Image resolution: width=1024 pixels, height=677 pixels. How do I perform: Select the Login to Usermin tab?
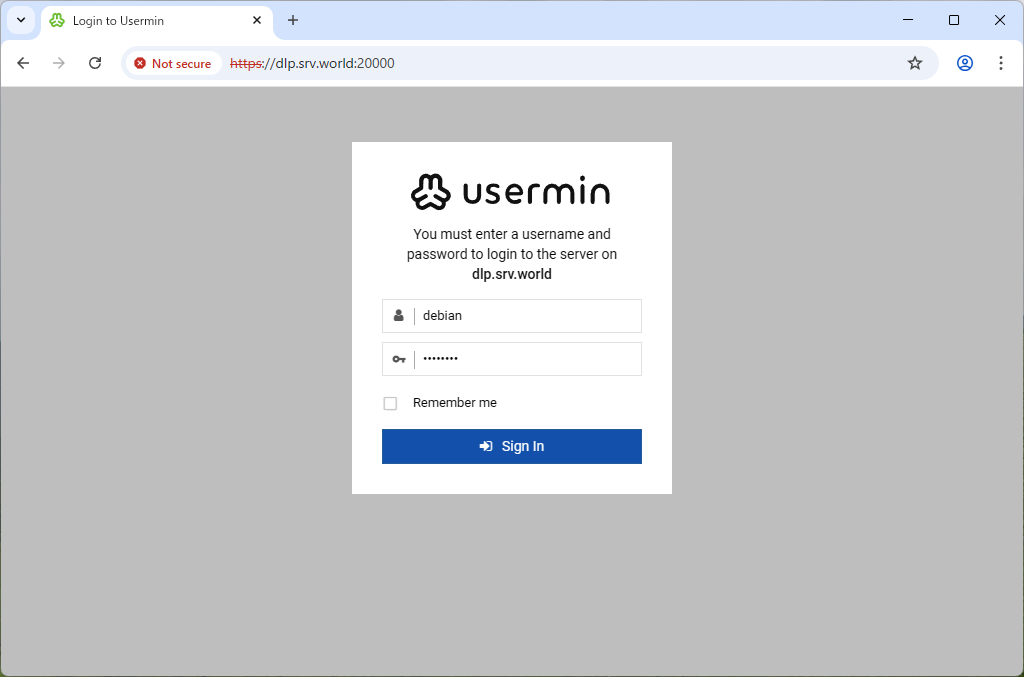150,21
